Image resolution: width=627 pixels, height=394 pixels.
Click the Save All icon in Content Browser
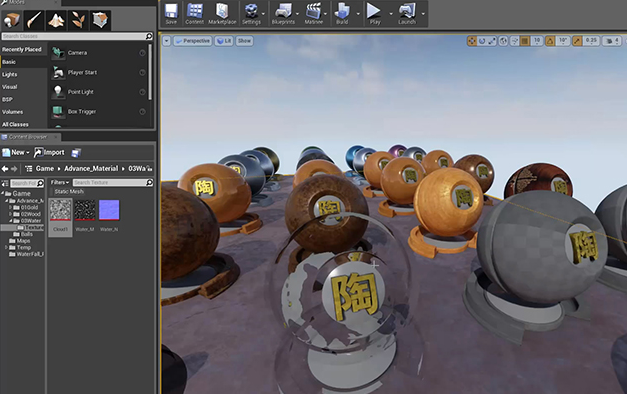tap(76, 152)
